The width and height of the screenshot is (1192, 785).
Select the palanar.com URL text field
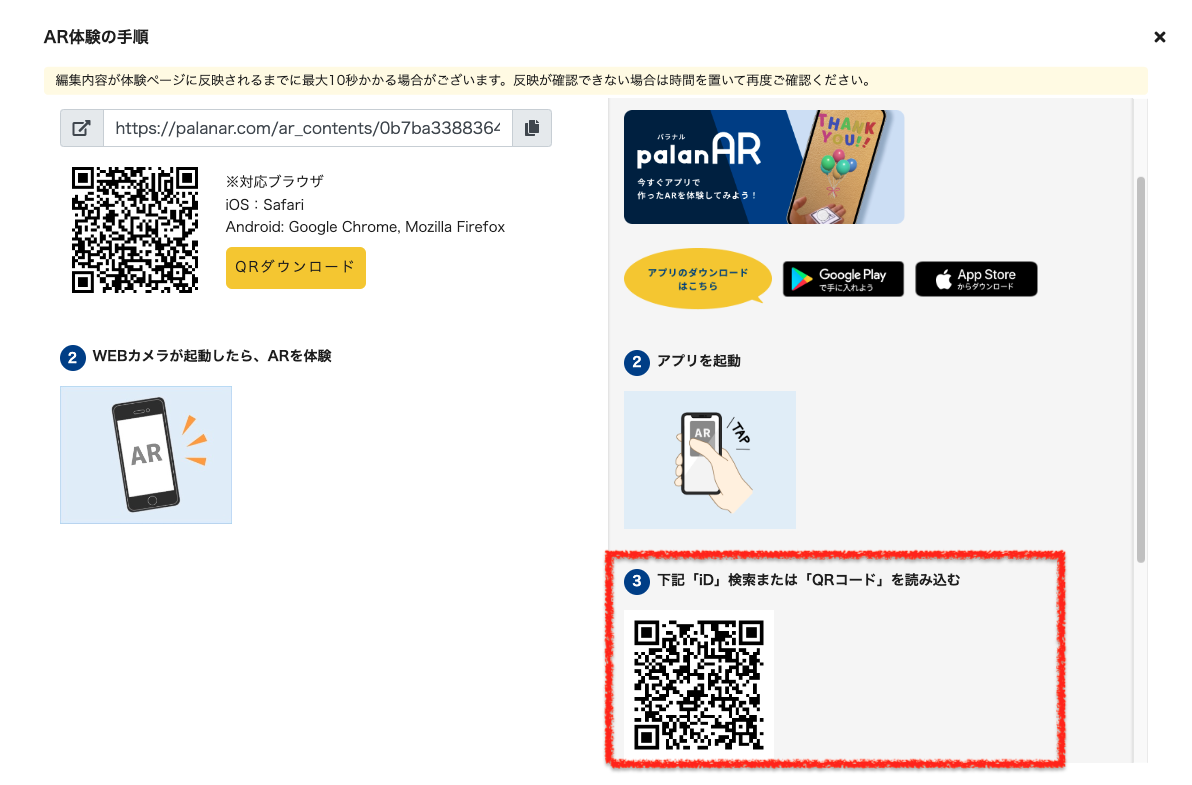(308, 128)
